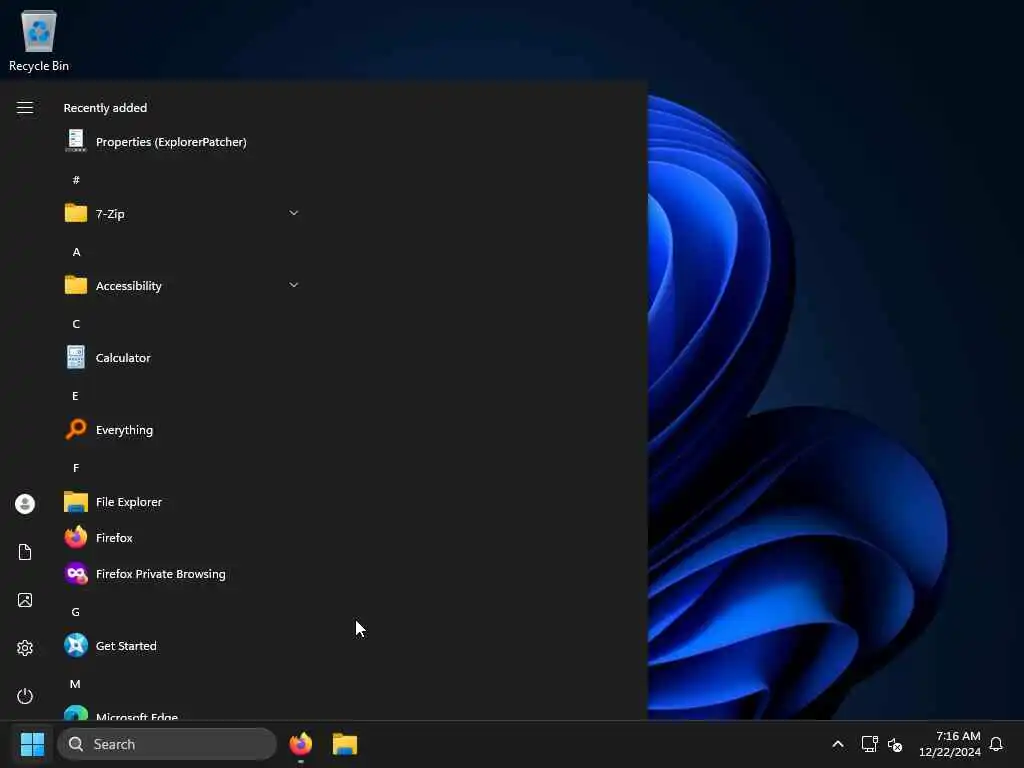Click the 'G' letter group header
The width and height of the screenshot is (1024, 768).
point(76,612)
